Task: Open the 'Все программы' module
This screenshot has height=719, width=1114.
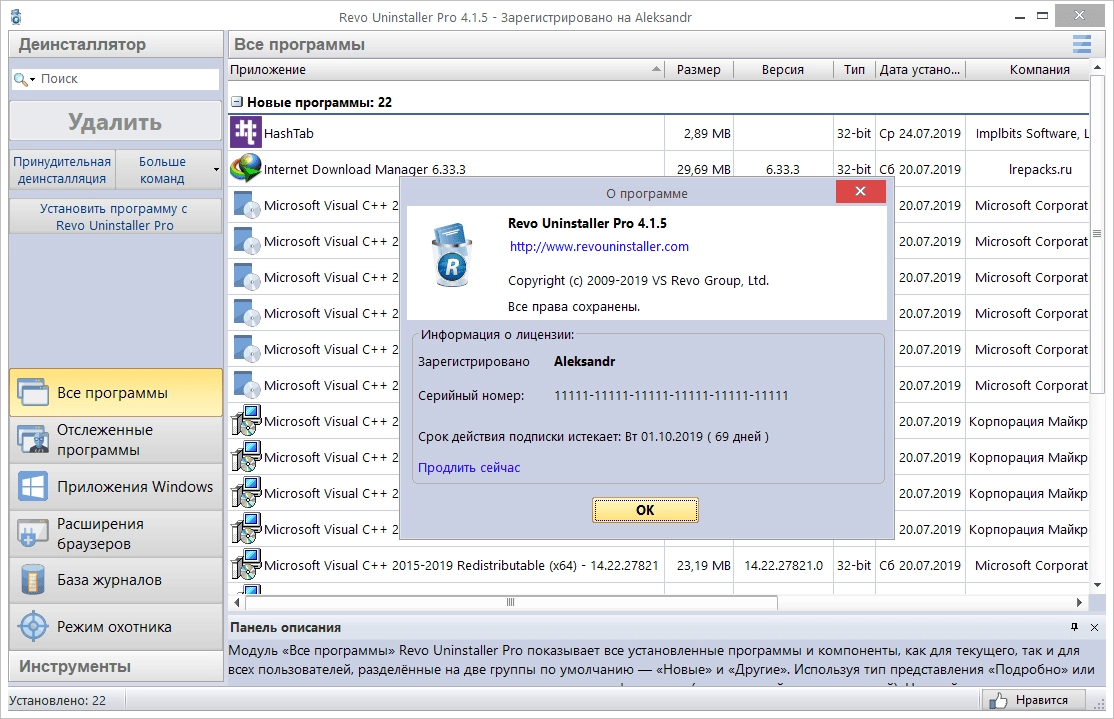Action: click(x=116, y=392)
